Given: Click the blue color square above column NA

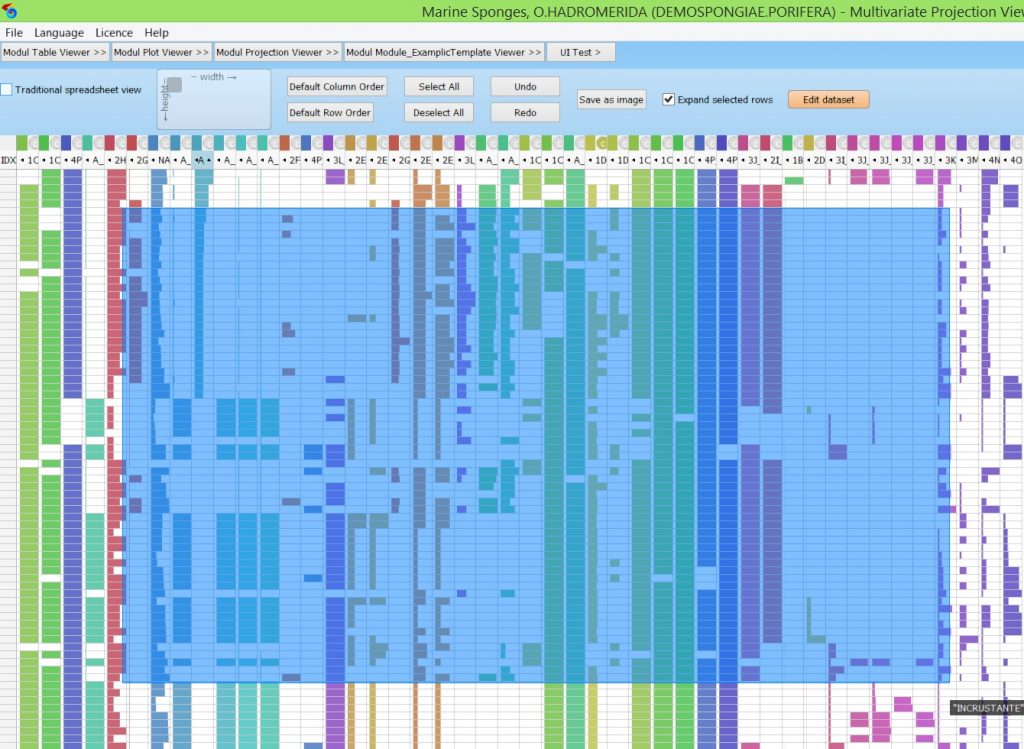Looking at the screenshot, I should [x=153, y=143].
